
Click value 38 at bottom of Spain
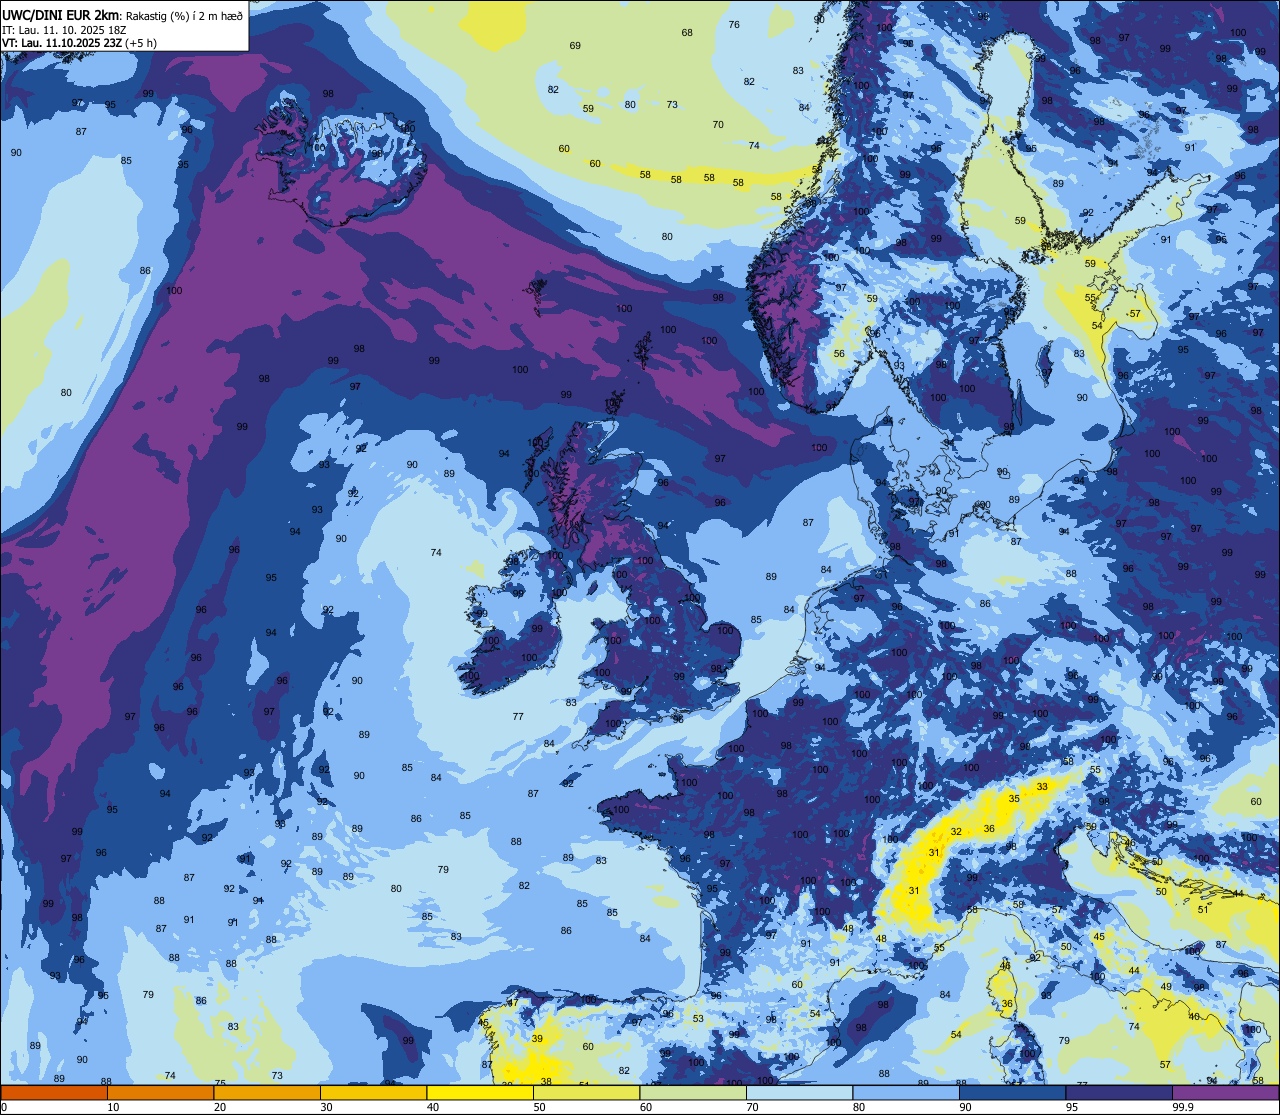coord(546,1082)
